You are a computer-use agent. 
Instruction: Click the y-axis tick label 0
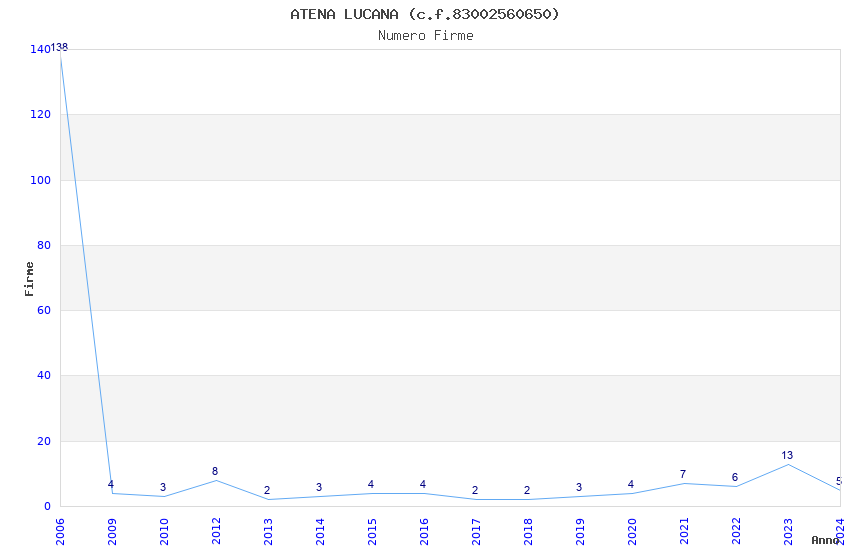(x=47, y=507)
